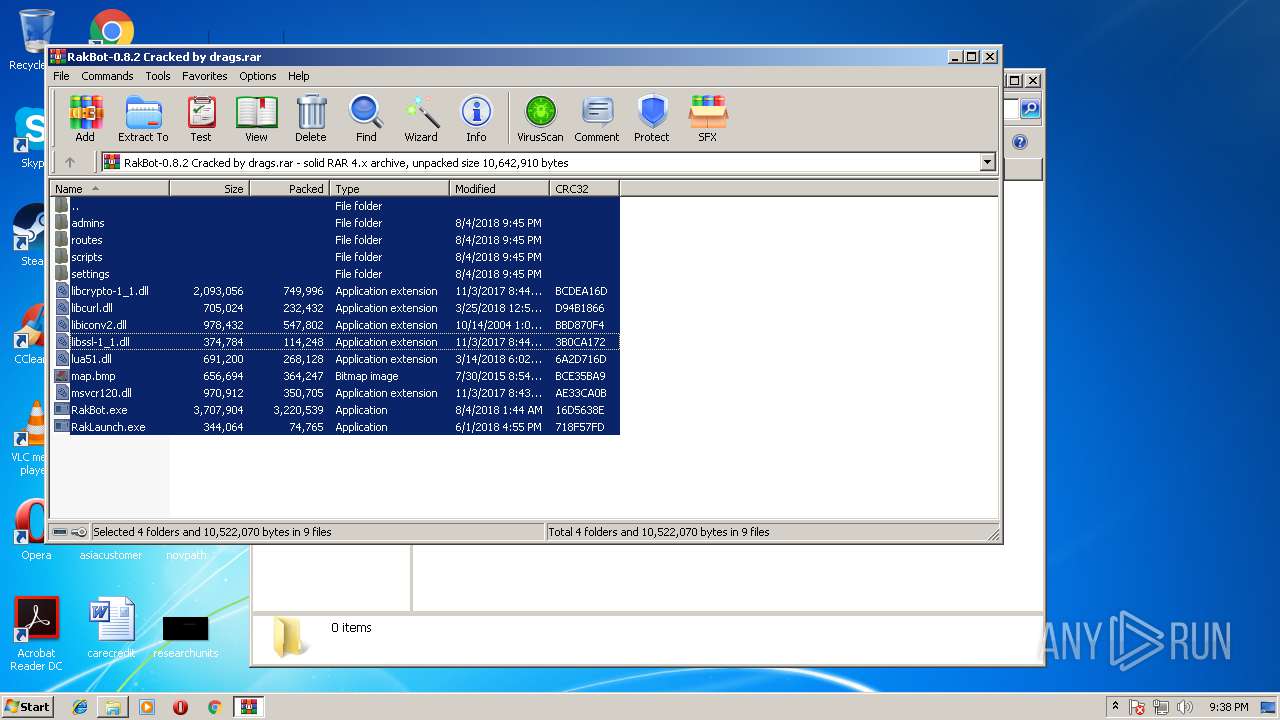Viewport: 1280px width, 720px height.
Task: Open the Options menu
Action: click(257, 76)
